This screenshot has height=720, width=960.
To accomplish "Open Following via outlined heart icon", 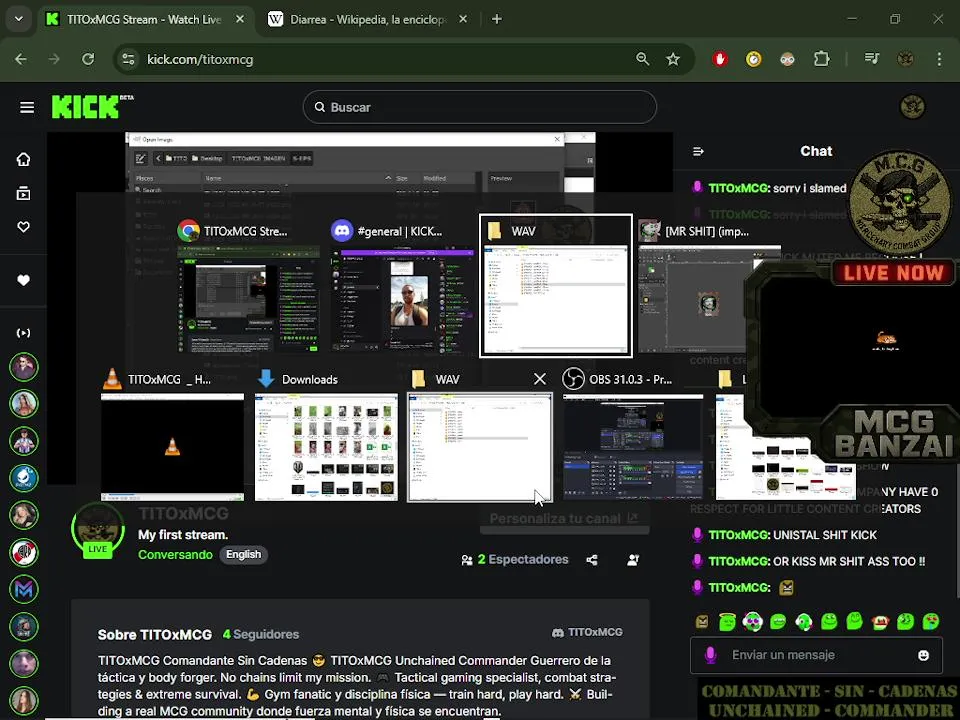I will 23,227.
